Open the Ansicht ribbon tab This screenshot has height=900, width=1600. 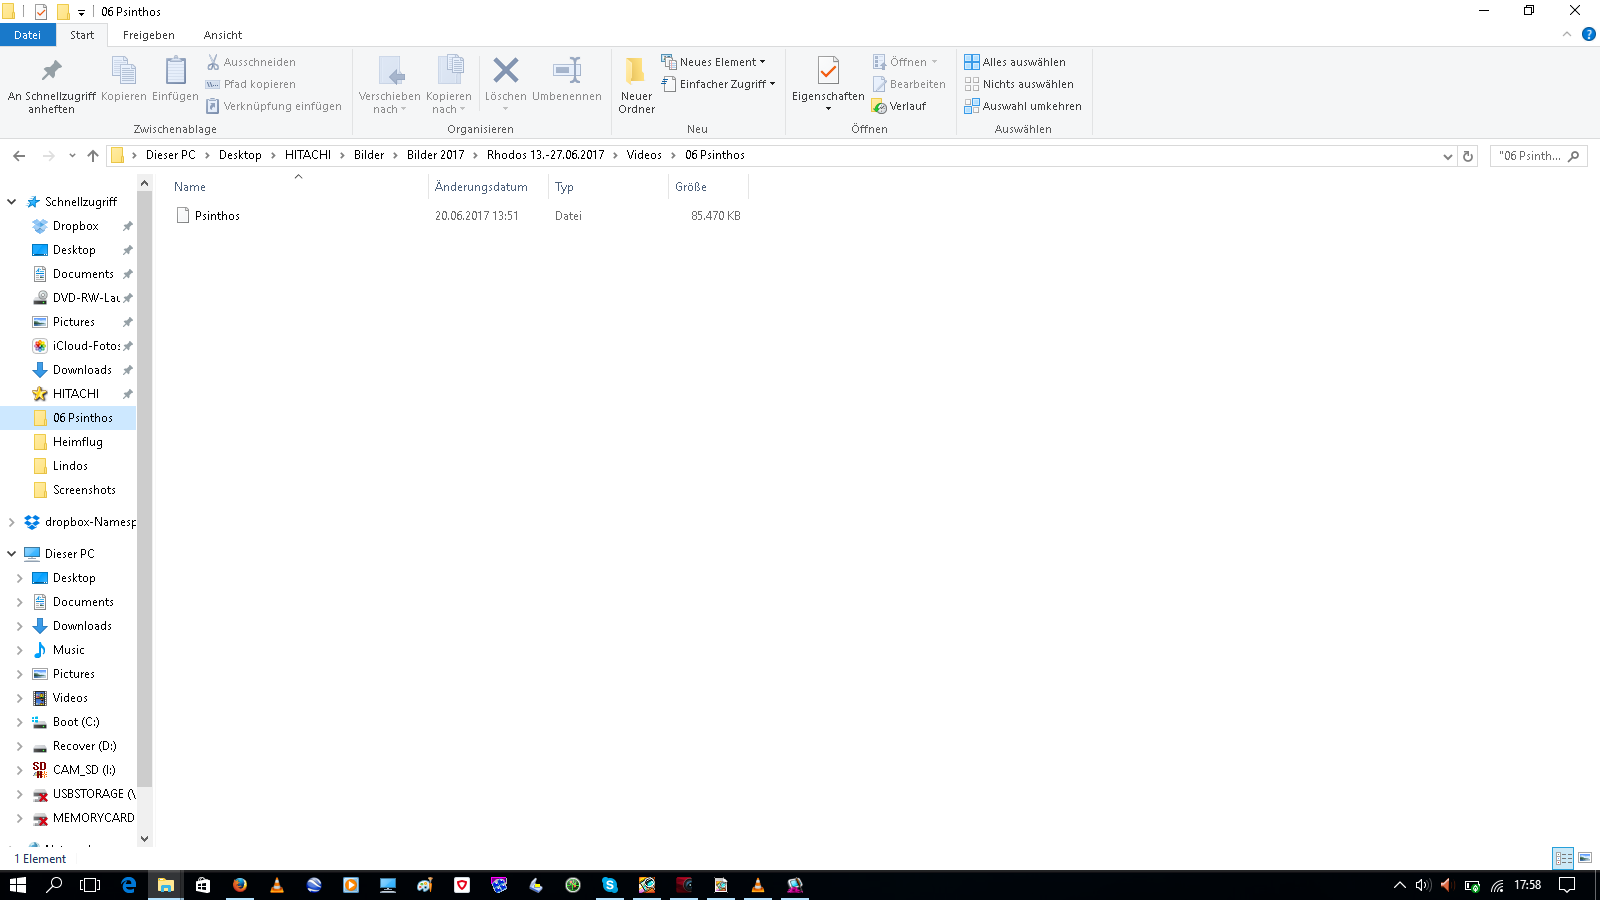click(222, 35)
